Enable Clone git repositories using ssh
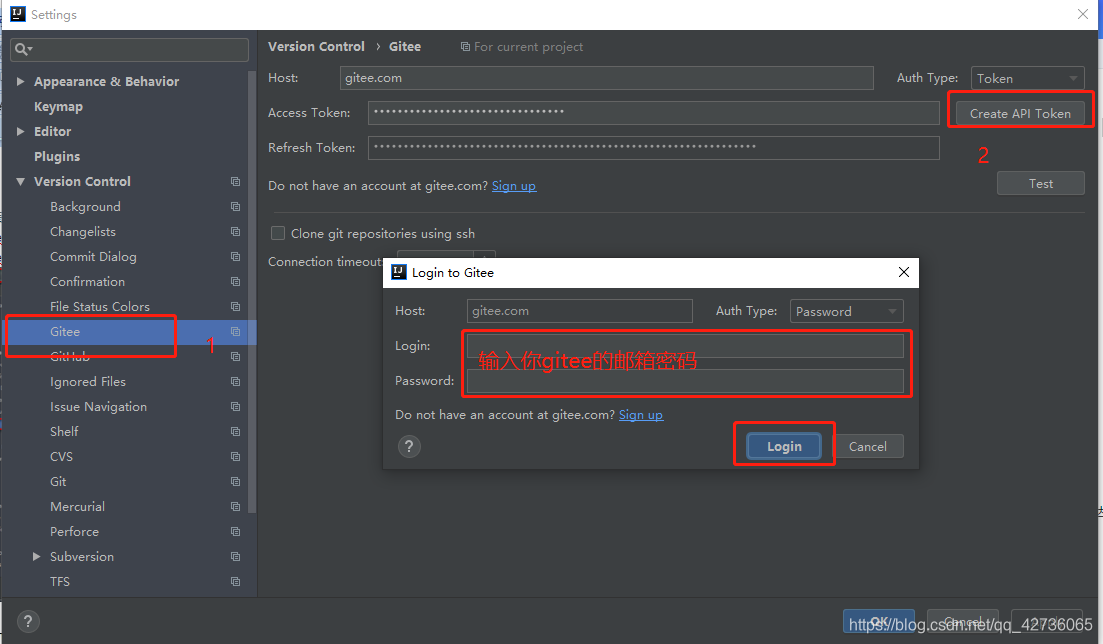Image resolution: width=1103 pixels, height=644 pixels. coord(278,233)
